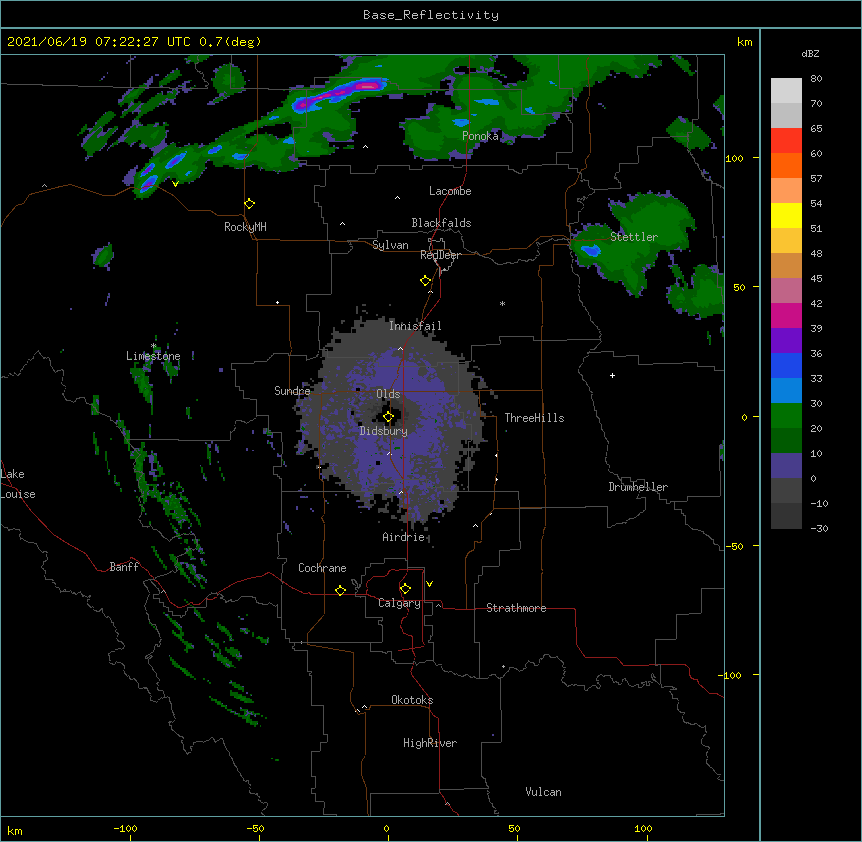Click the 33 value in the dBZ legend
The image size is (862, 842).
coord(816,379)
